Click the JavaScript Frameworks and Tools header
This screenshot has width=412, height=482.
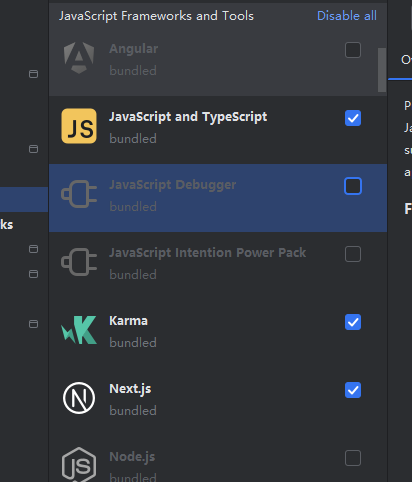tap(156, 16)
